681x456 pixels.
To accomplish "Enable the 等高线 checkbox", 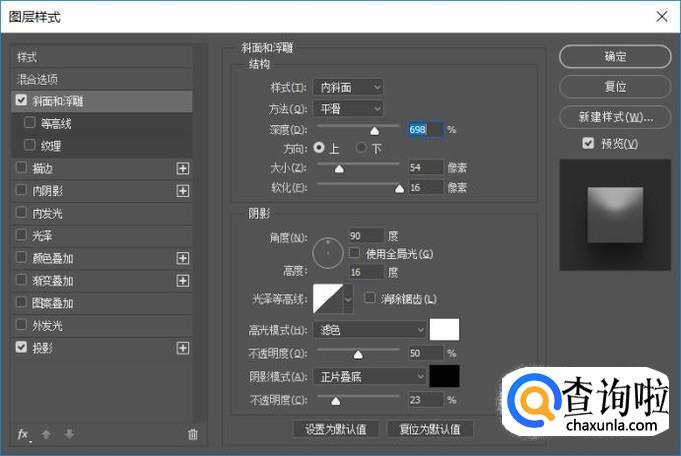I will pos(30,124).
